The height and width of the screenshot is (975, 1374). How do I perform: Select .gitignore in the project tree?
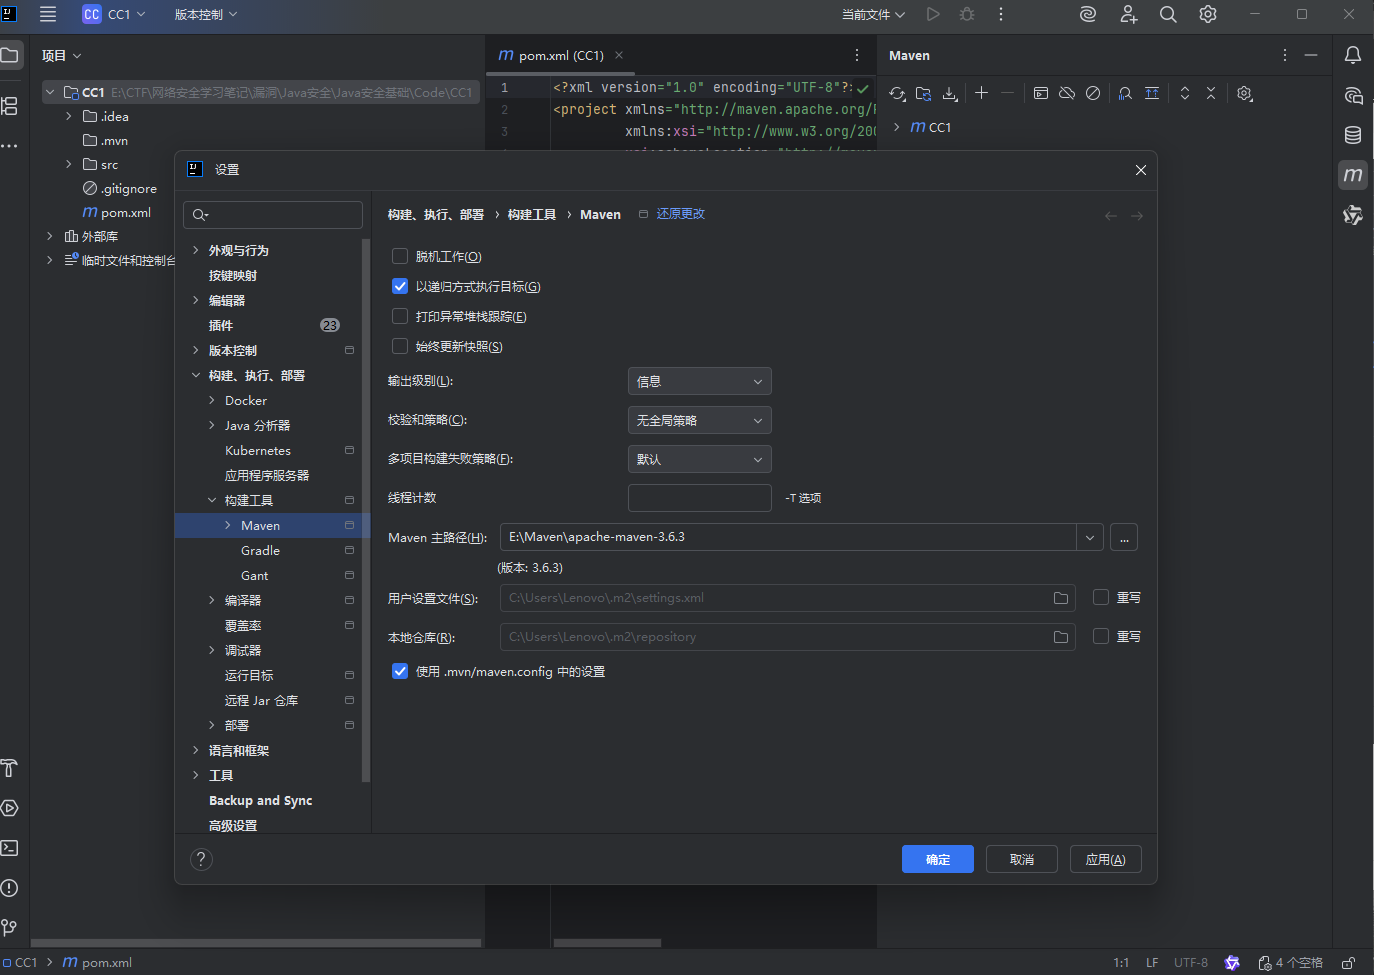128,188
